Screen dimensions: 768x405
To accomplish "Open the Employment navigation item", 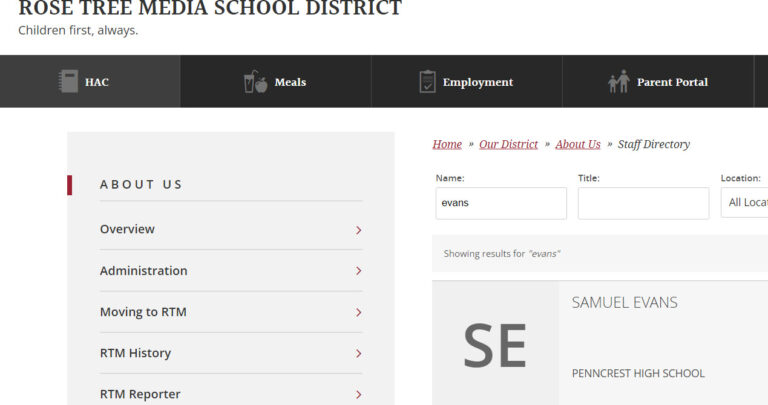I will [x=467, y=81].
